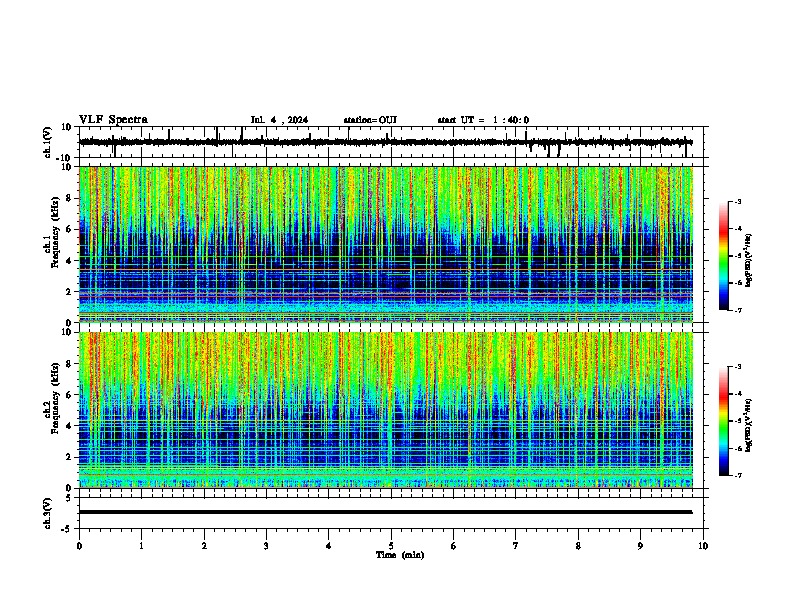Click tick label "8" on the Time axis
Image resolution: width=792 pixels, height=612 pixels.
(x=578, y=546)
